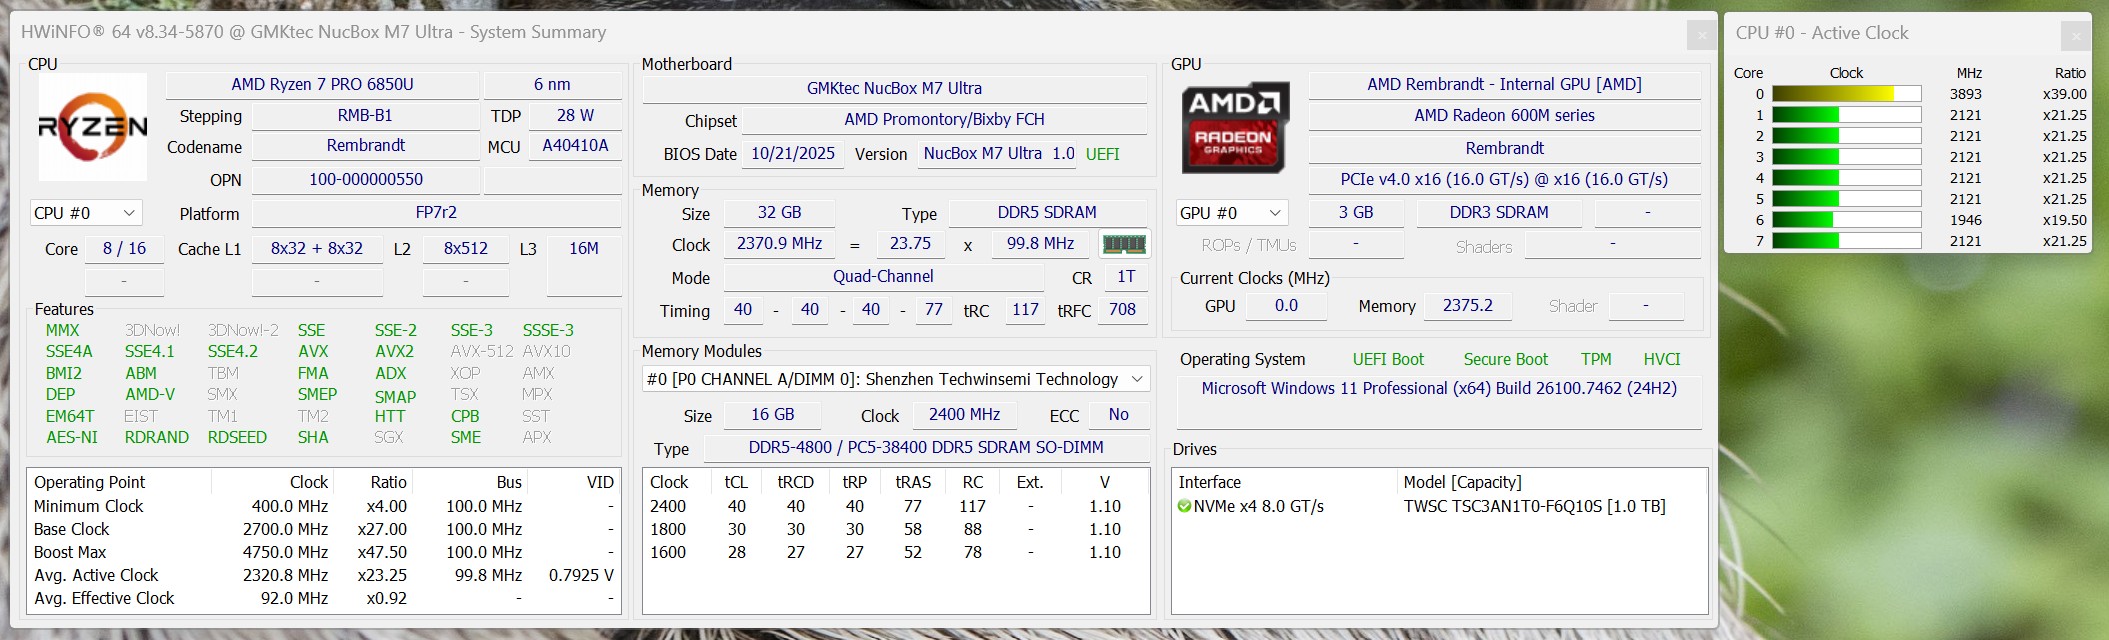Open the GPU #0 selector dropdown
Screen dimensions: 2109x640
coord(1231,213)
